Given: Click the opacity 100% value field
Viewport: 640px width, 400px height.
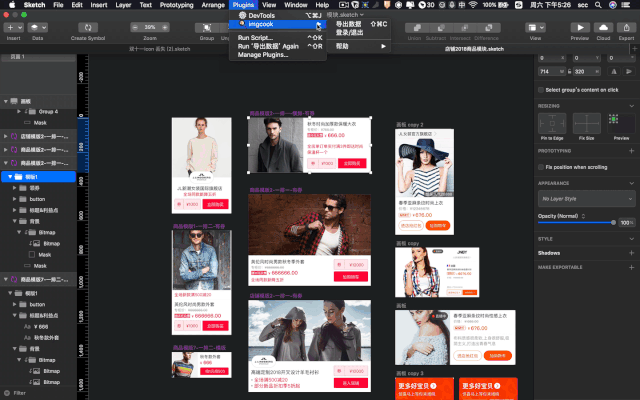Looking at the screenshot, I should click(627, 222).
